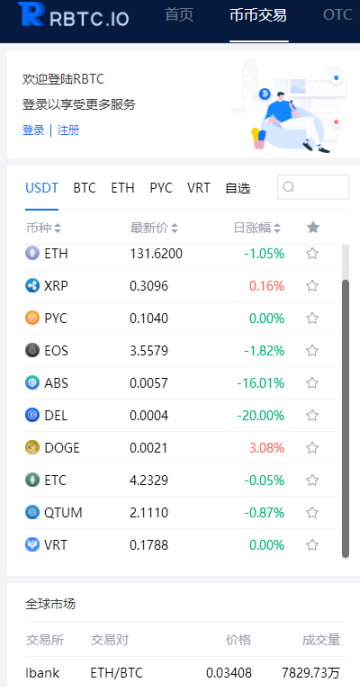This screenshot has height=687, width=360.
Task: Sort by 日涨幅 column arrows
Action: [277, 228]
